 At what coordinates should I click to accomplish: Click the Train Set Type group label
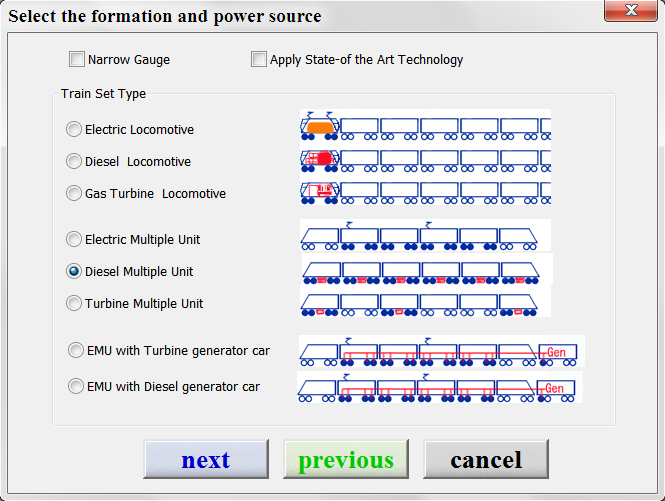point(103,93)
